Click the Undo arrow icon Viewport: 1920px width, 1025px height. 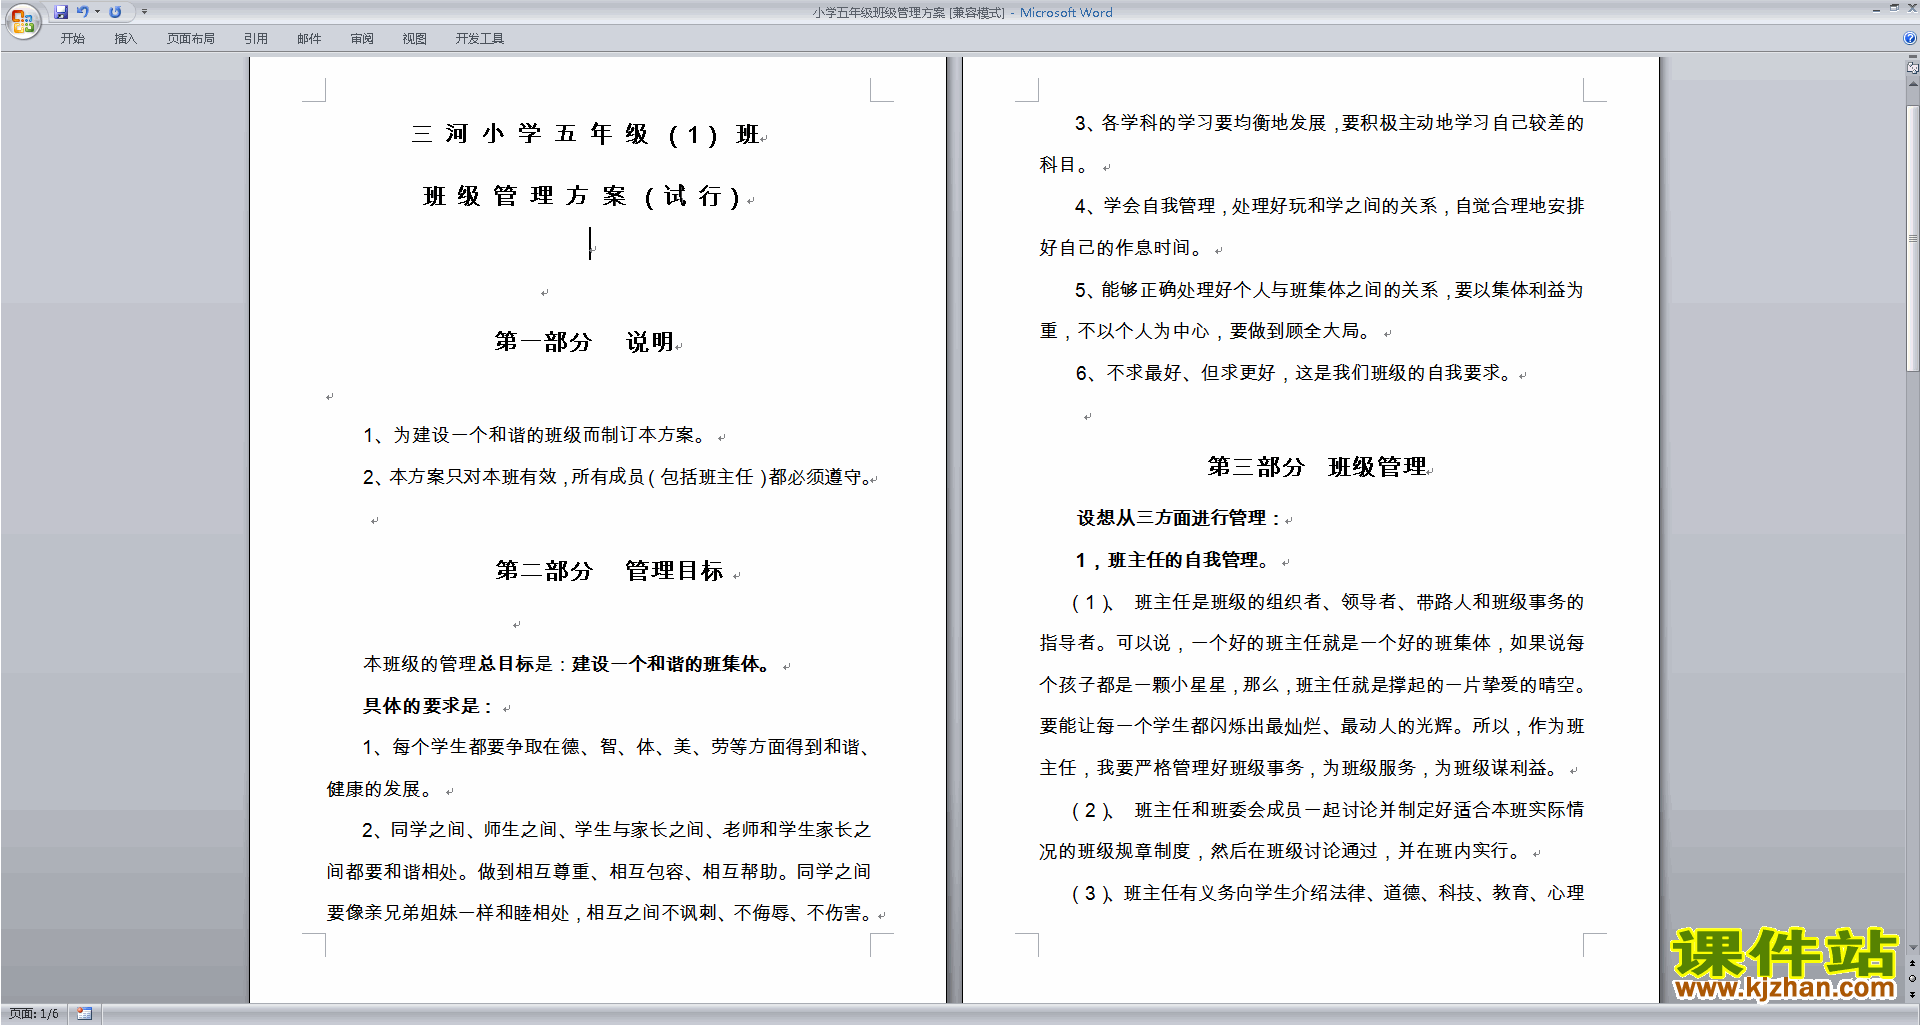[82, 12]
